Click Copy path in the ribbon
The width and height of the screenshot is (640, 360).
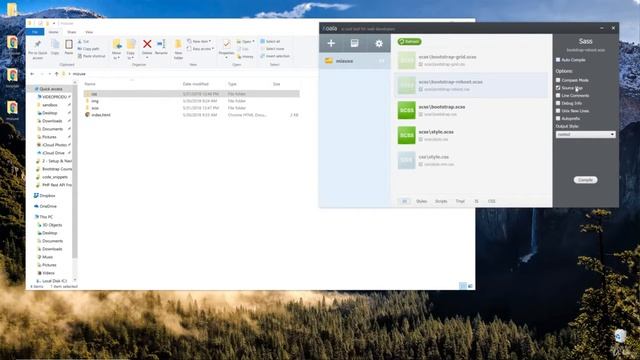(x=88, y=49)
